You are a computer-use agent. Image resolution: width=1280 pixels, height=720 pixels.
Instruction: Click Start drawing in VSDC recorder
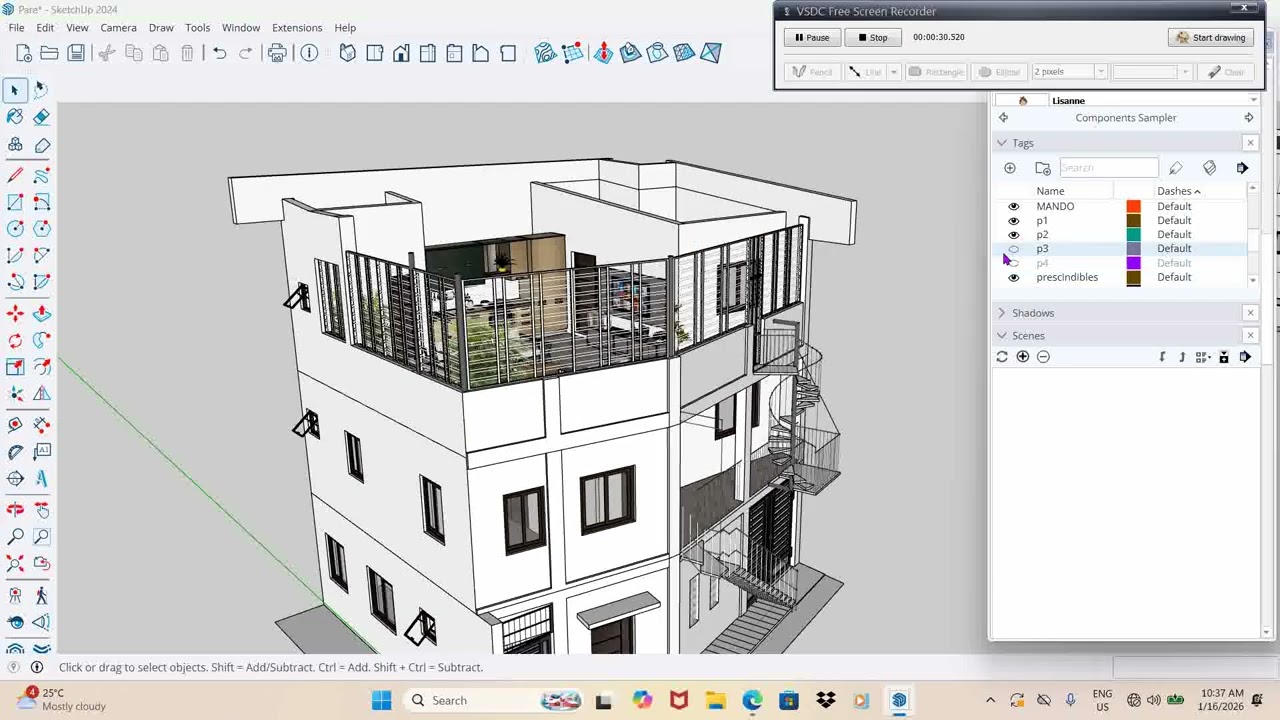click(1211, 37)
